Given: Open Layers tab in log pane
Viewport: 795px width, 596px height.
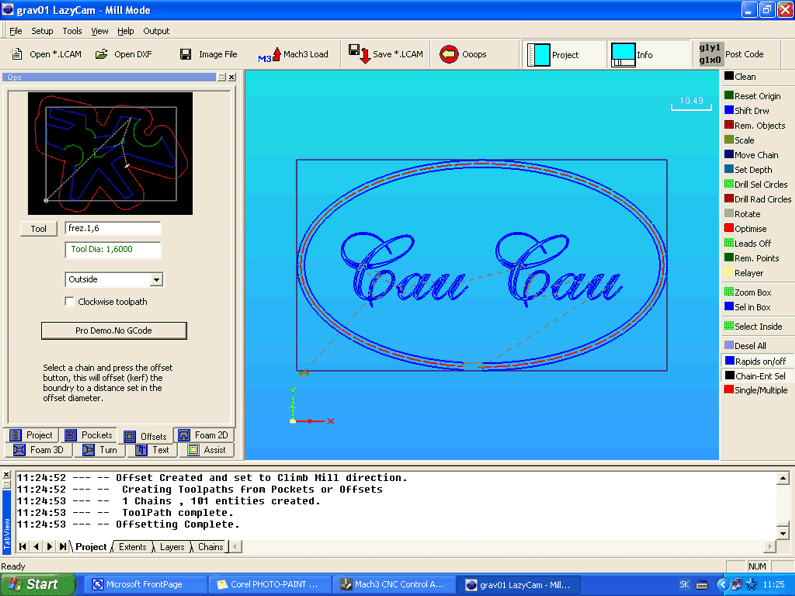Looking at the screenshot, I should [172, 547].
